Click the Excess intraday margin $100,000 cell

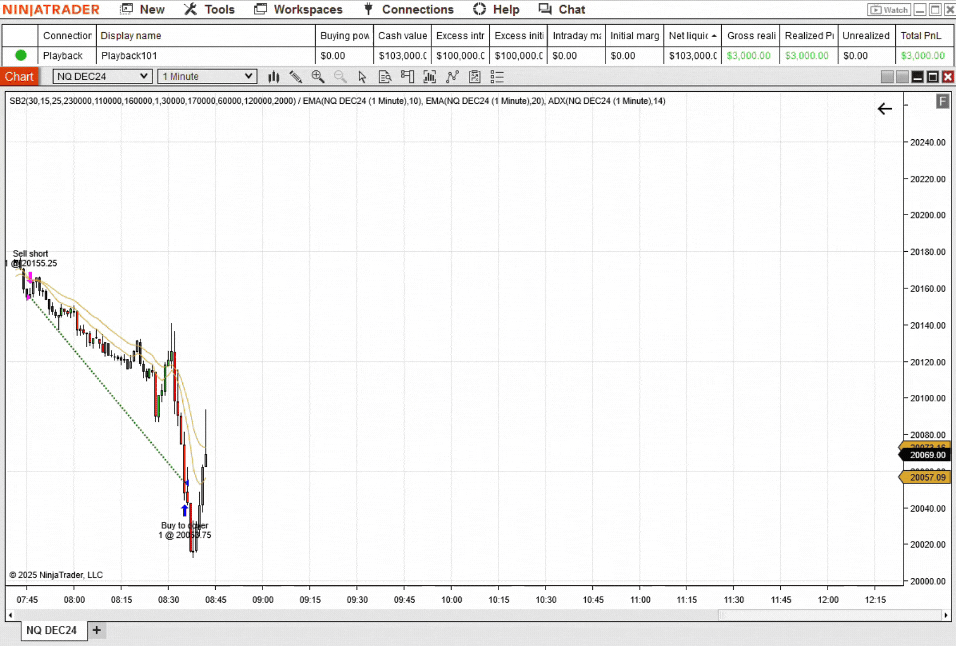coord(460,55)
